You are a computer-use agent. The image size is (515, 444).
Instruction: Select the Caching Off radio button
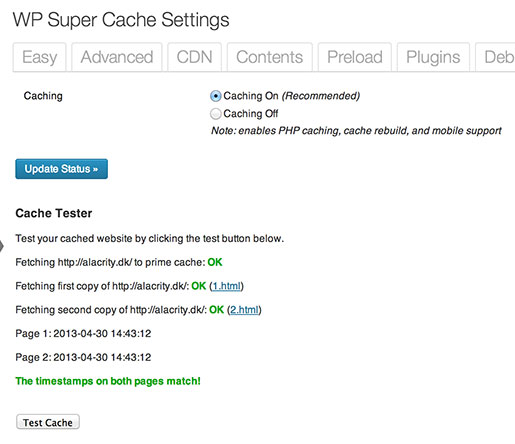[x=216, y=114]
